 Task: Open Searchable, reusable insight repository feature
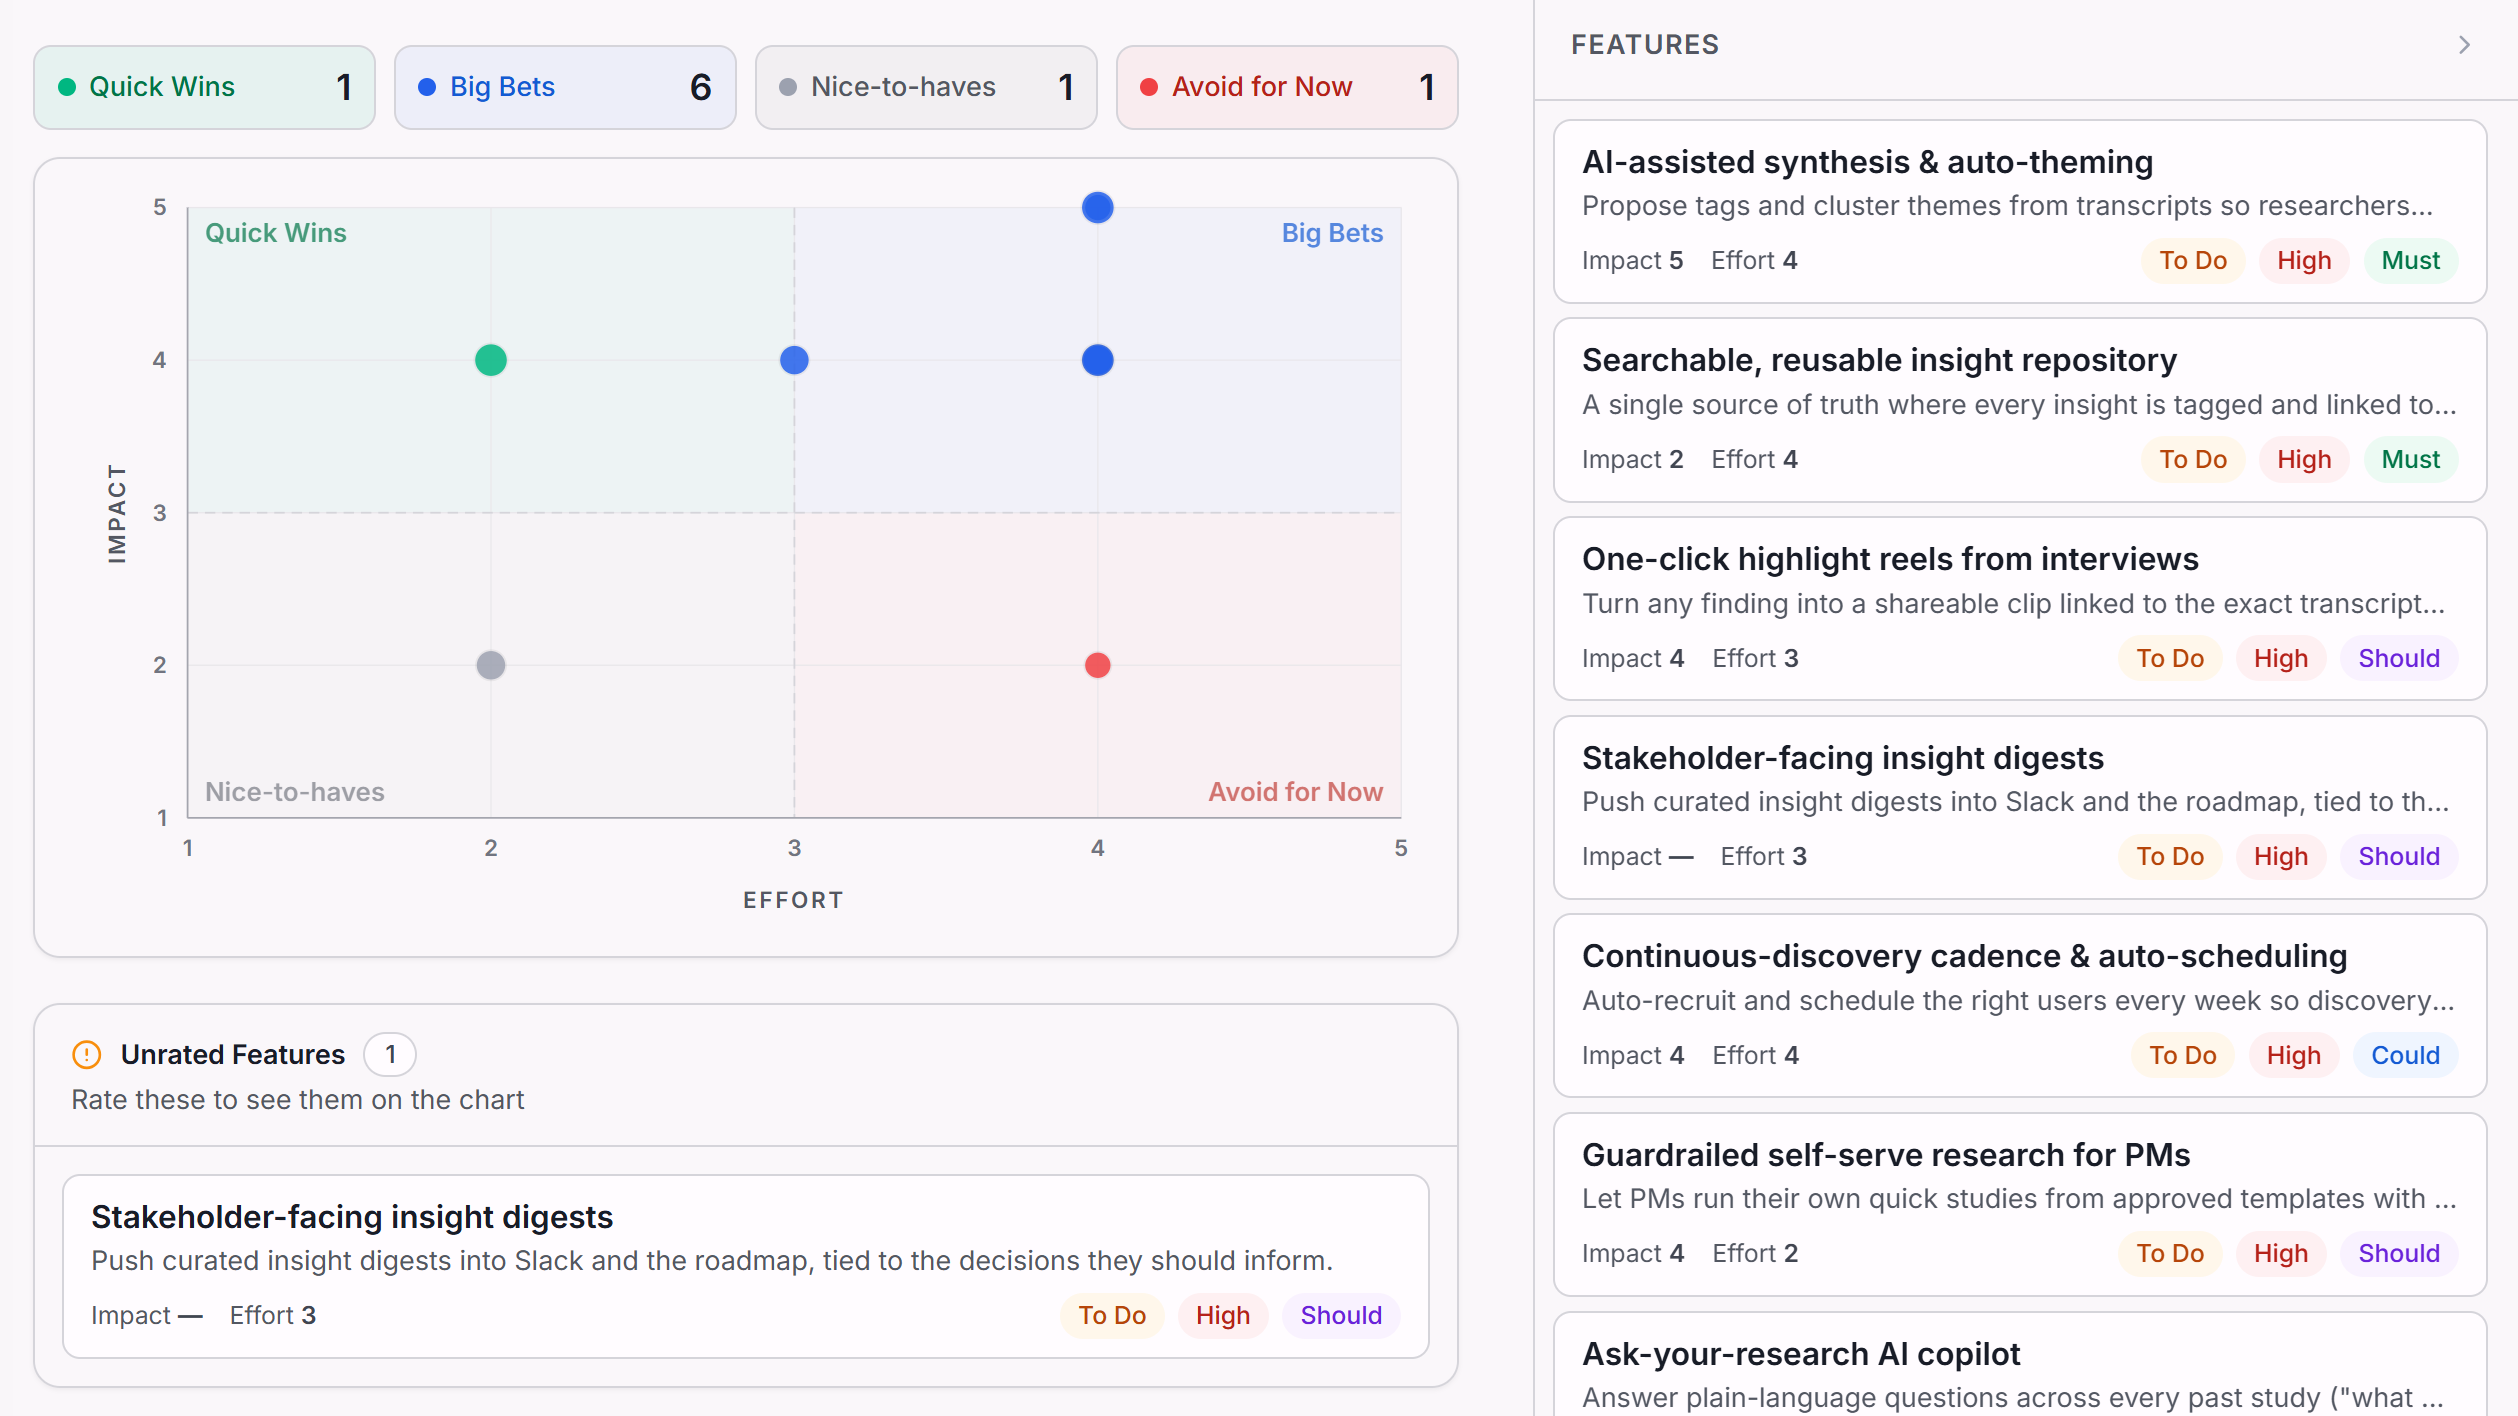(x=2020, y=410)
